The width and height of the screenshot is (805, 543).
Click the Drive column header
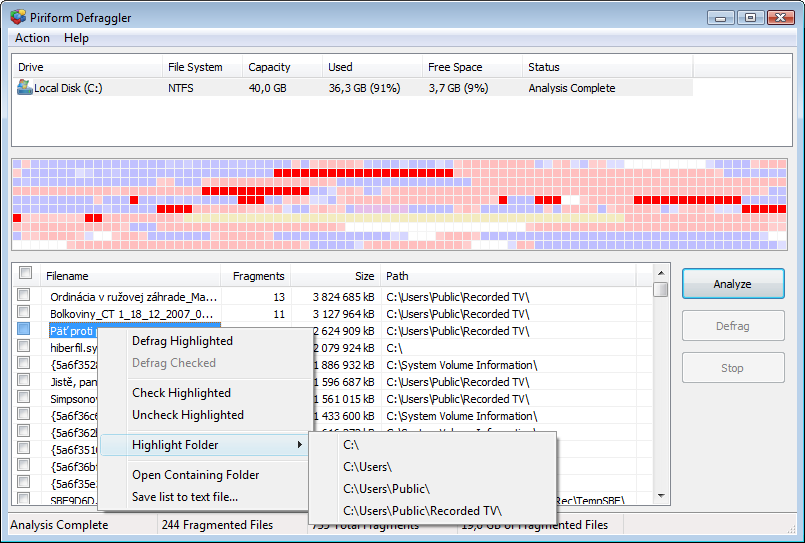coord(87,67)
